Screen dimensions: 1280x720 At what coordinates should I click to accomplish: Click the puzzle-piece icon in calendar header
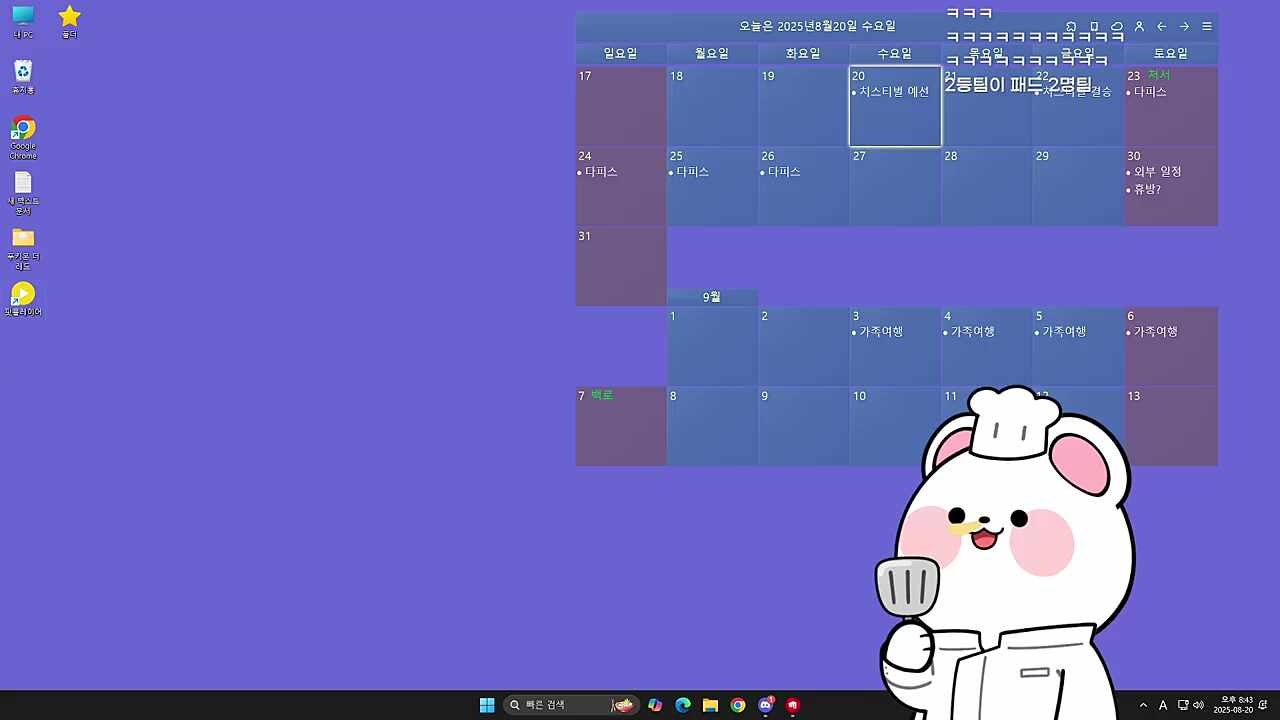pos(1071,27)
